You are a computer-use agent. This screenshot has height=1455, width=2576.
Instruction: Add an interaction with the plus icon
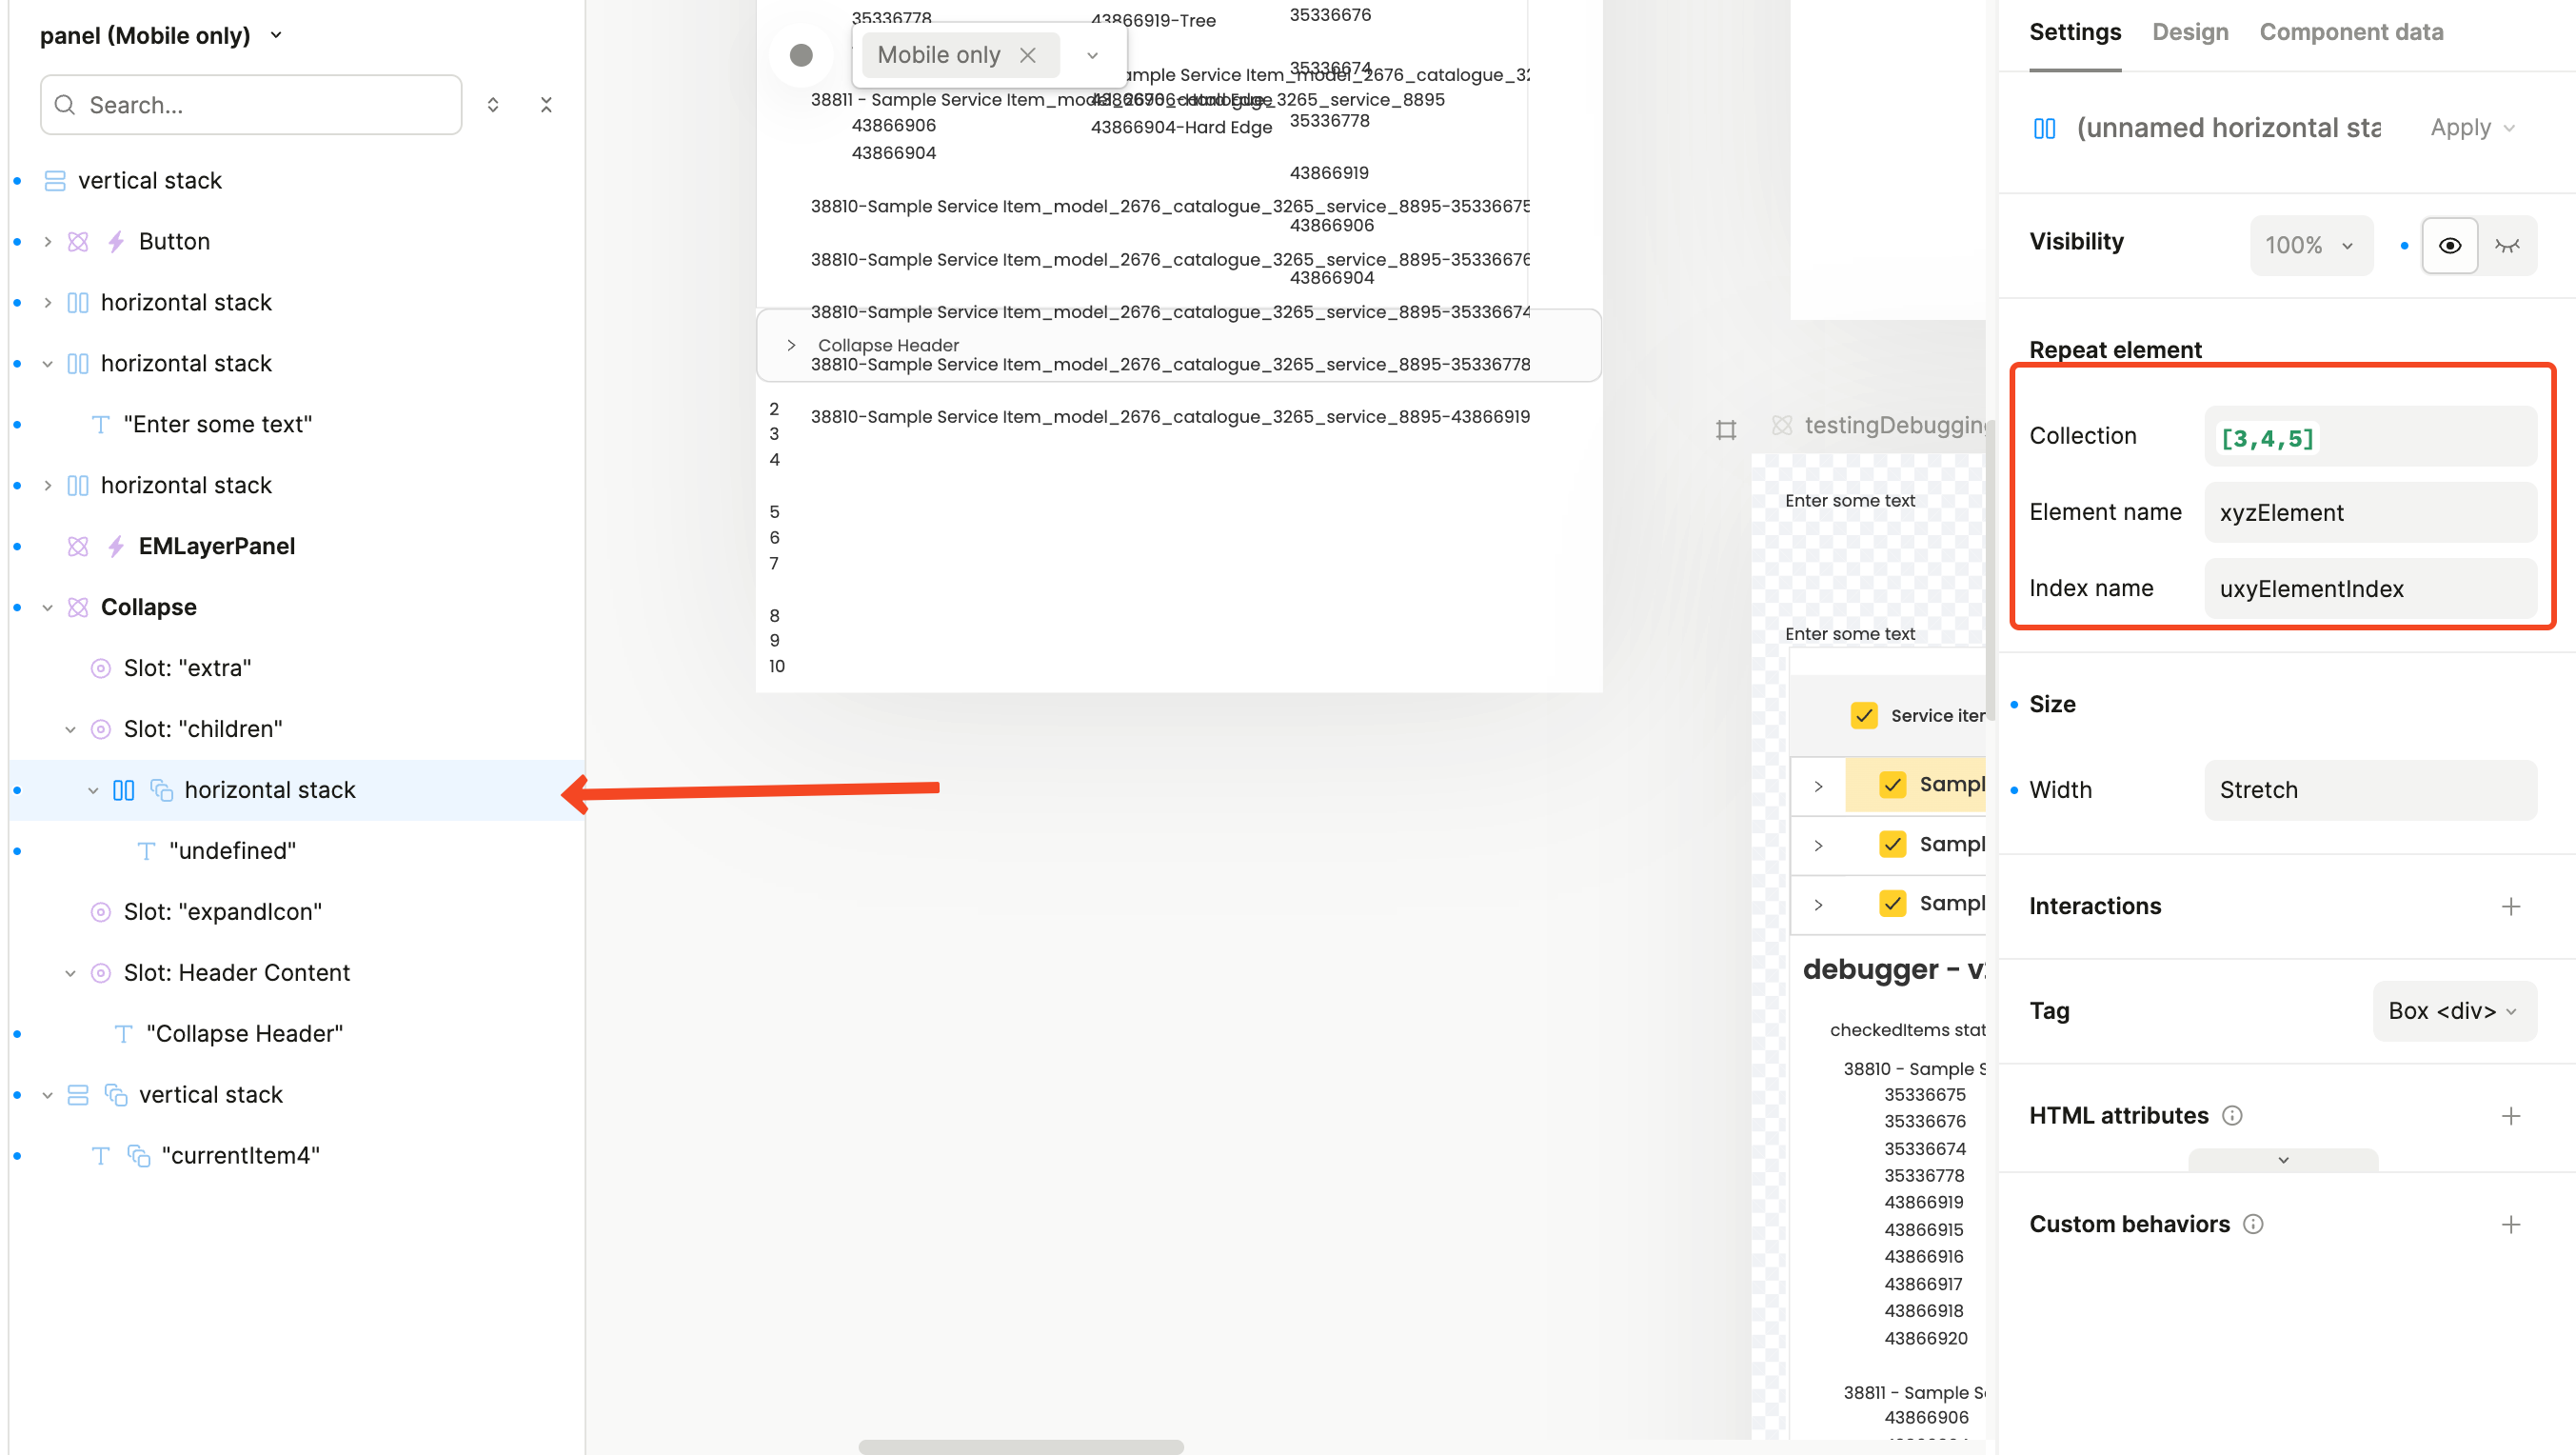point(2510,907)
